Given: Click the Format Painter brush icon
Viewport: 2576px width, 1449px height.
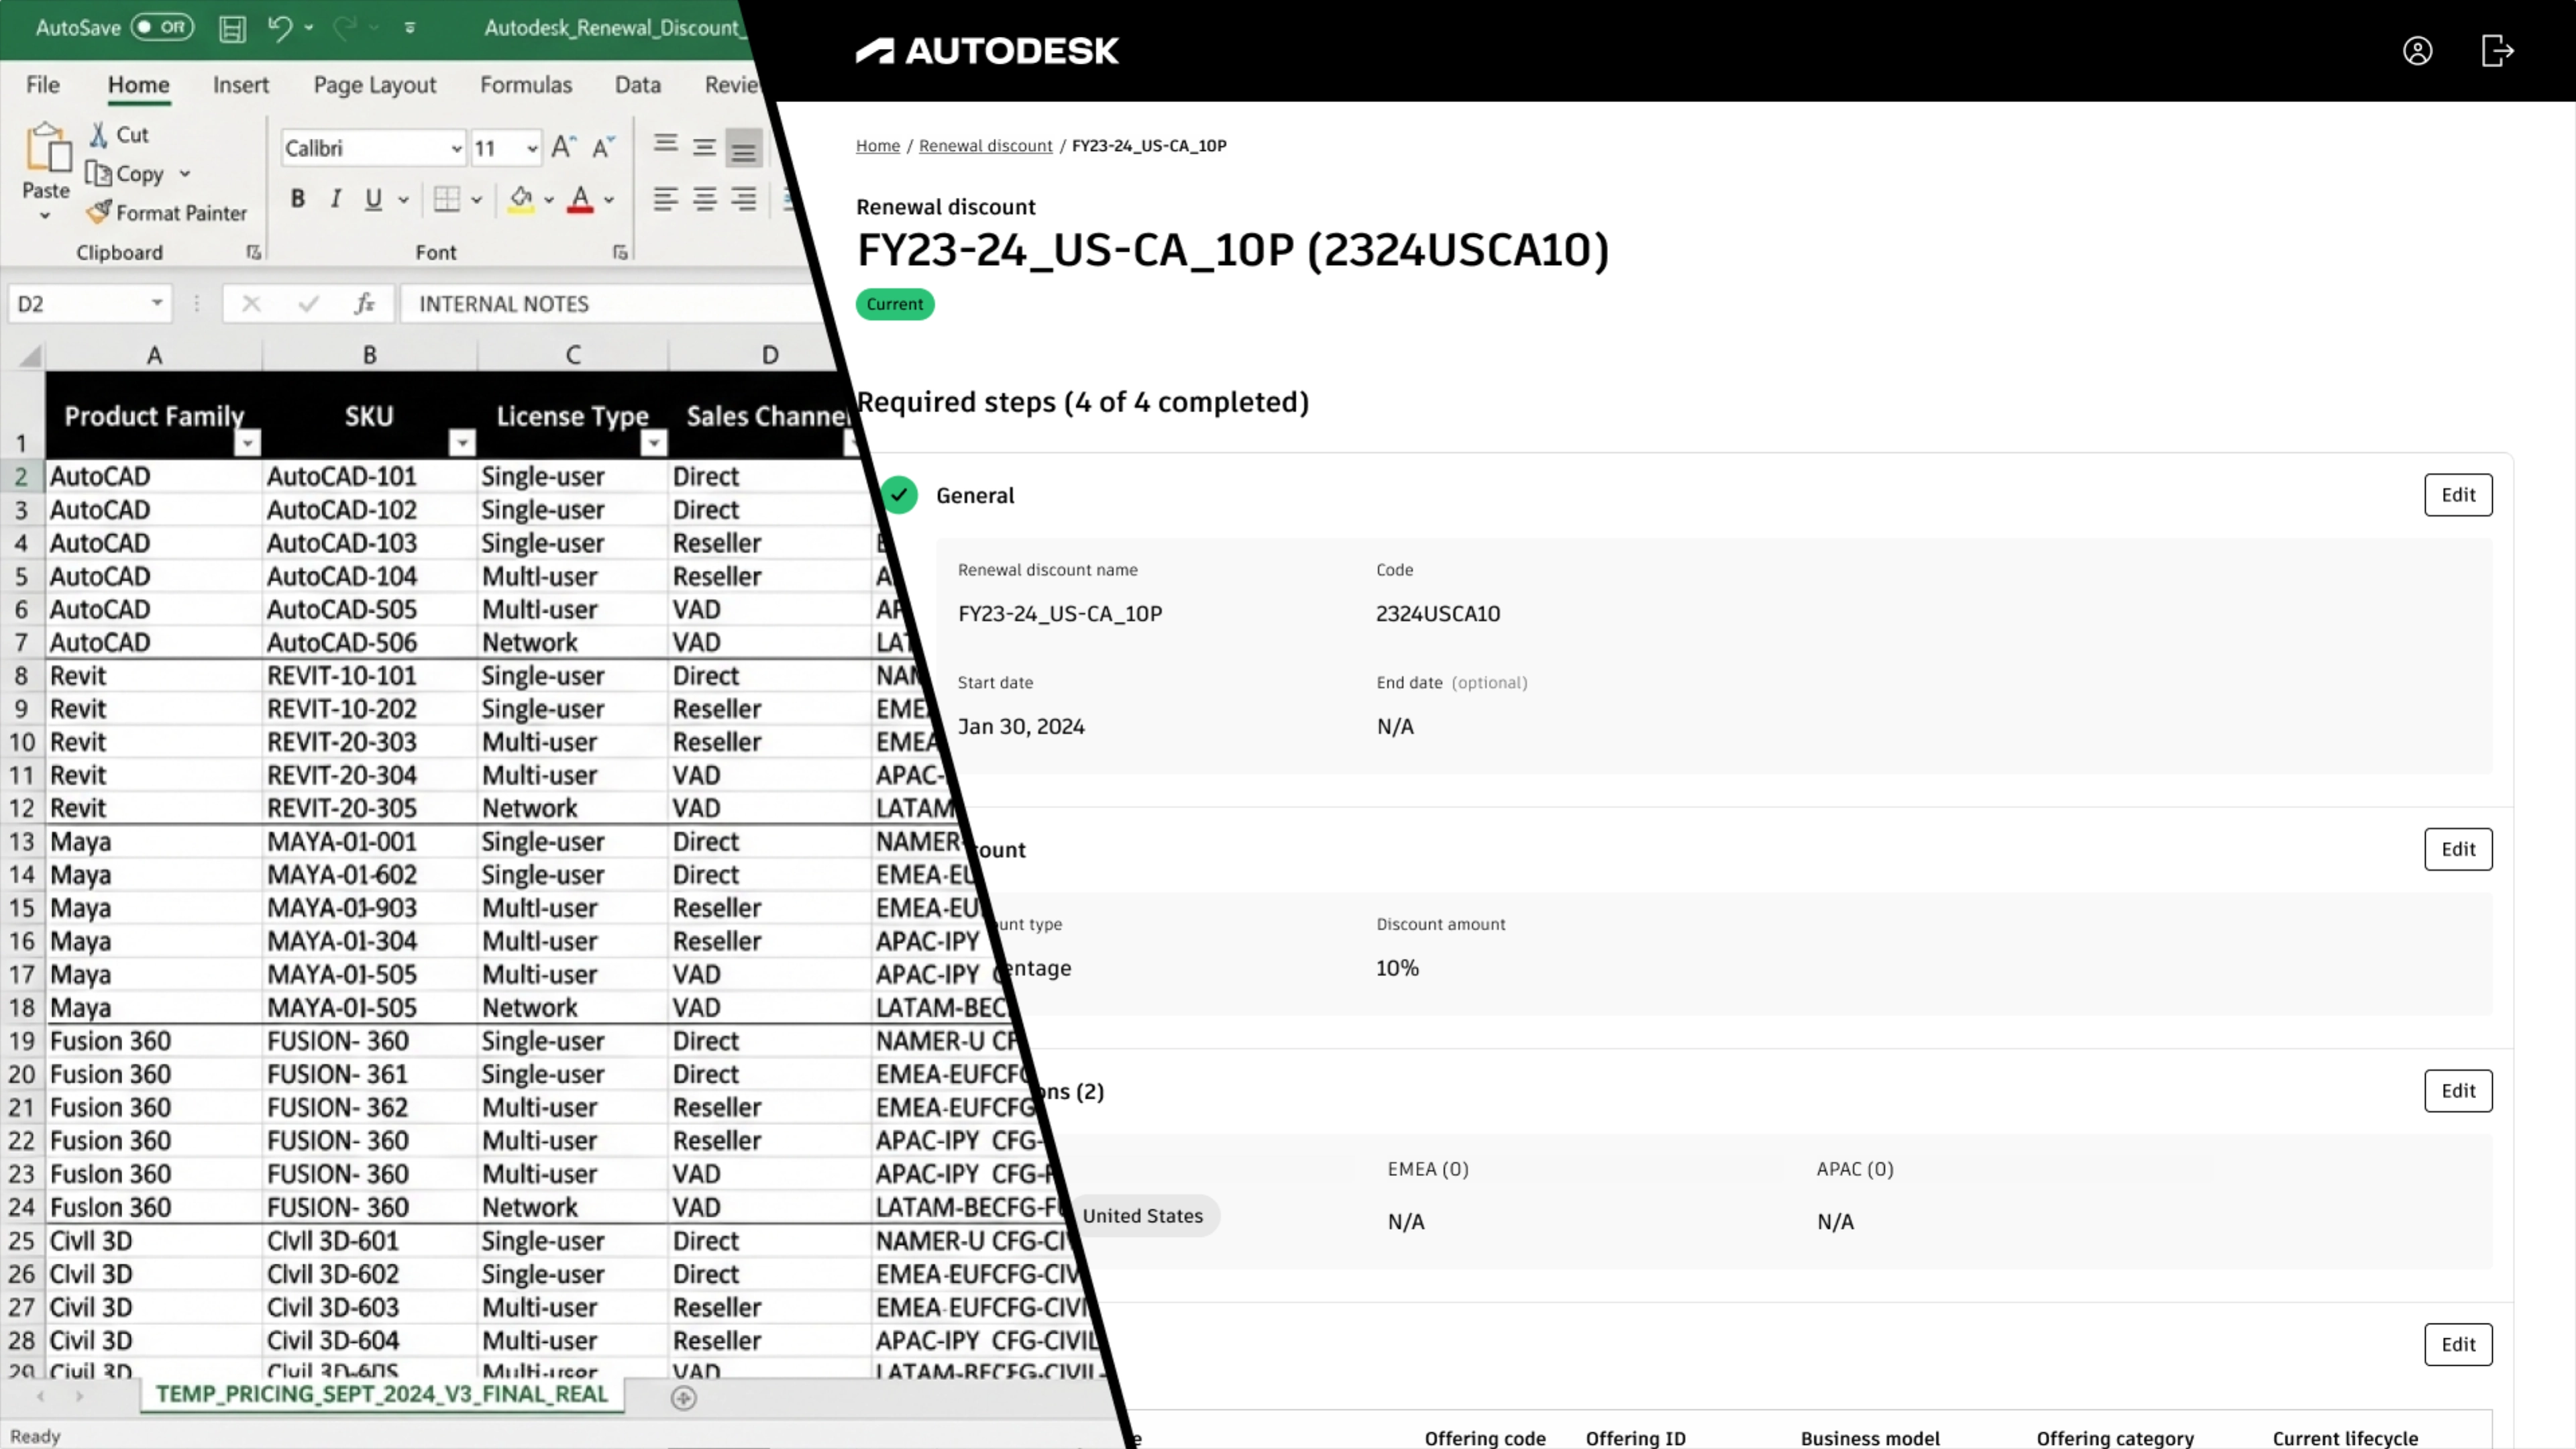Looking at the screenshot, I should point(99,212).
